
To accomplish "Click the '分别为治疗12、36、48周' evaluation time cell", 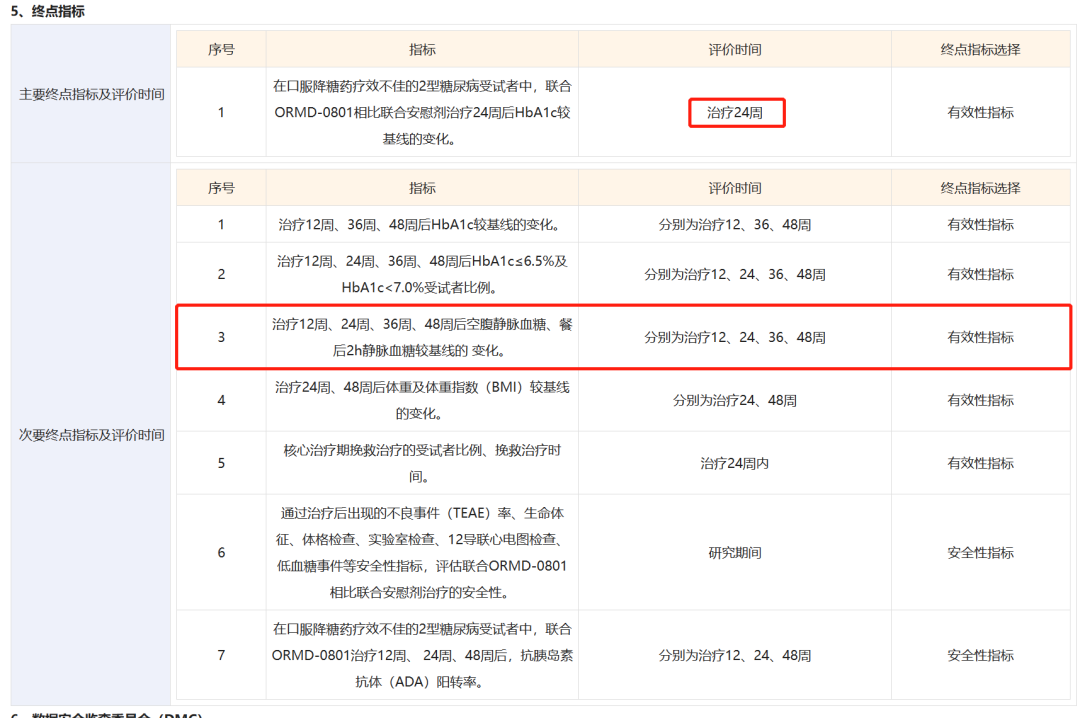I will pyautogui.click(x=735, y=225).
